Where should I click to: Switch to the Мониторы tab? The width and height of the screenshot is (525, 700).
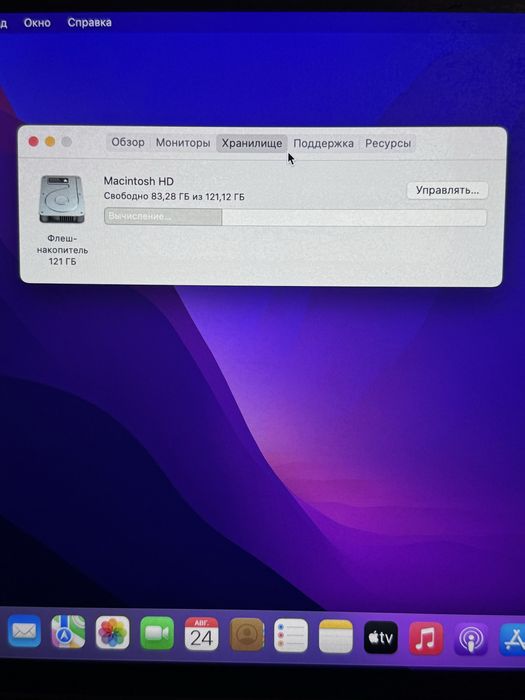(x=183, y=143)
